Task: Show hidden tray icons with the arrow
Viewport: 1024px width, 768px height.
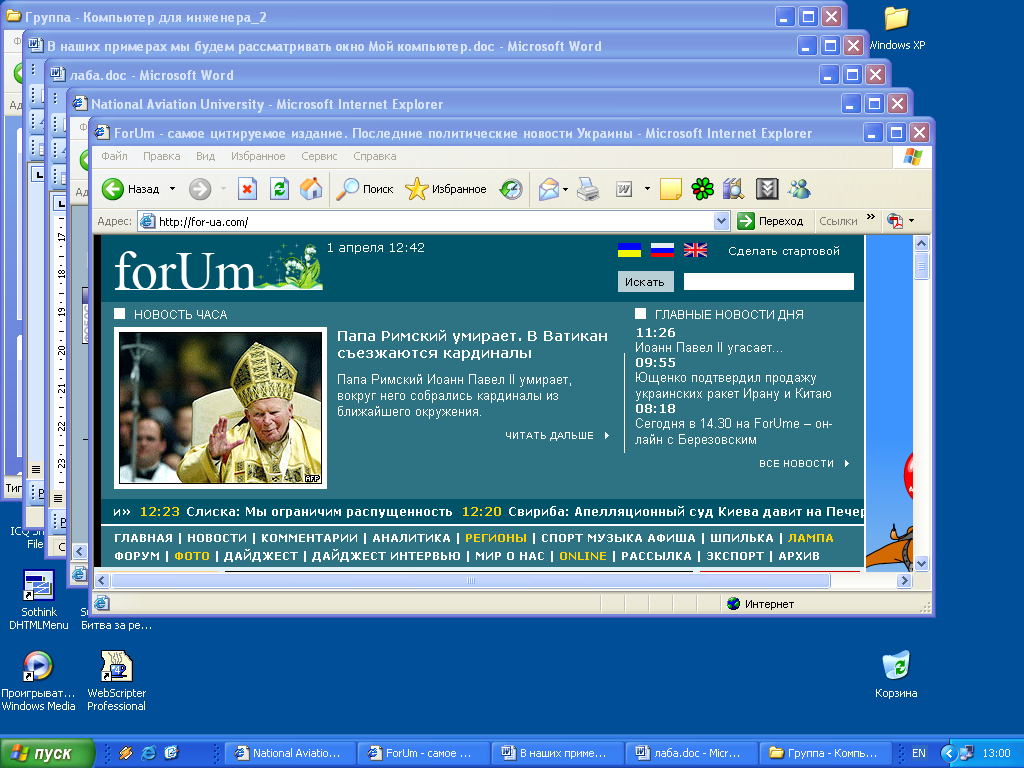Action: pos(949,753)
